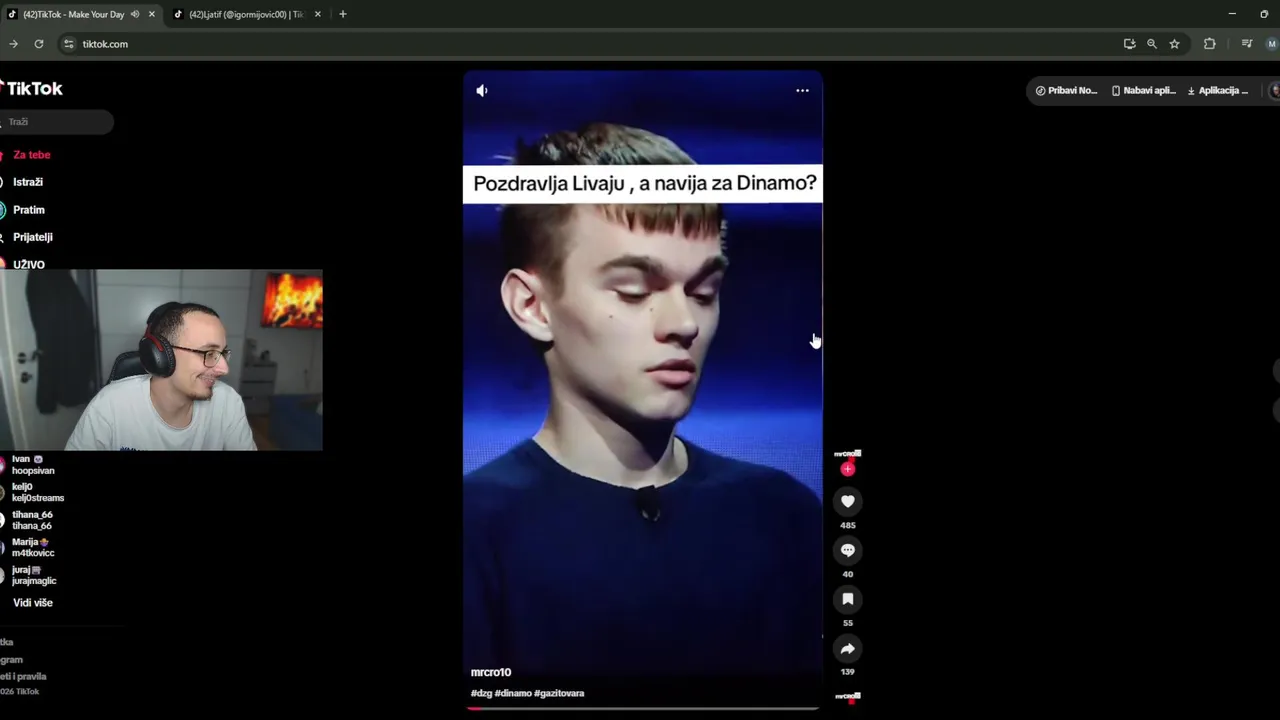Open followed account tihana_66
Screen dimensions: 1280x720
point(31,520)
